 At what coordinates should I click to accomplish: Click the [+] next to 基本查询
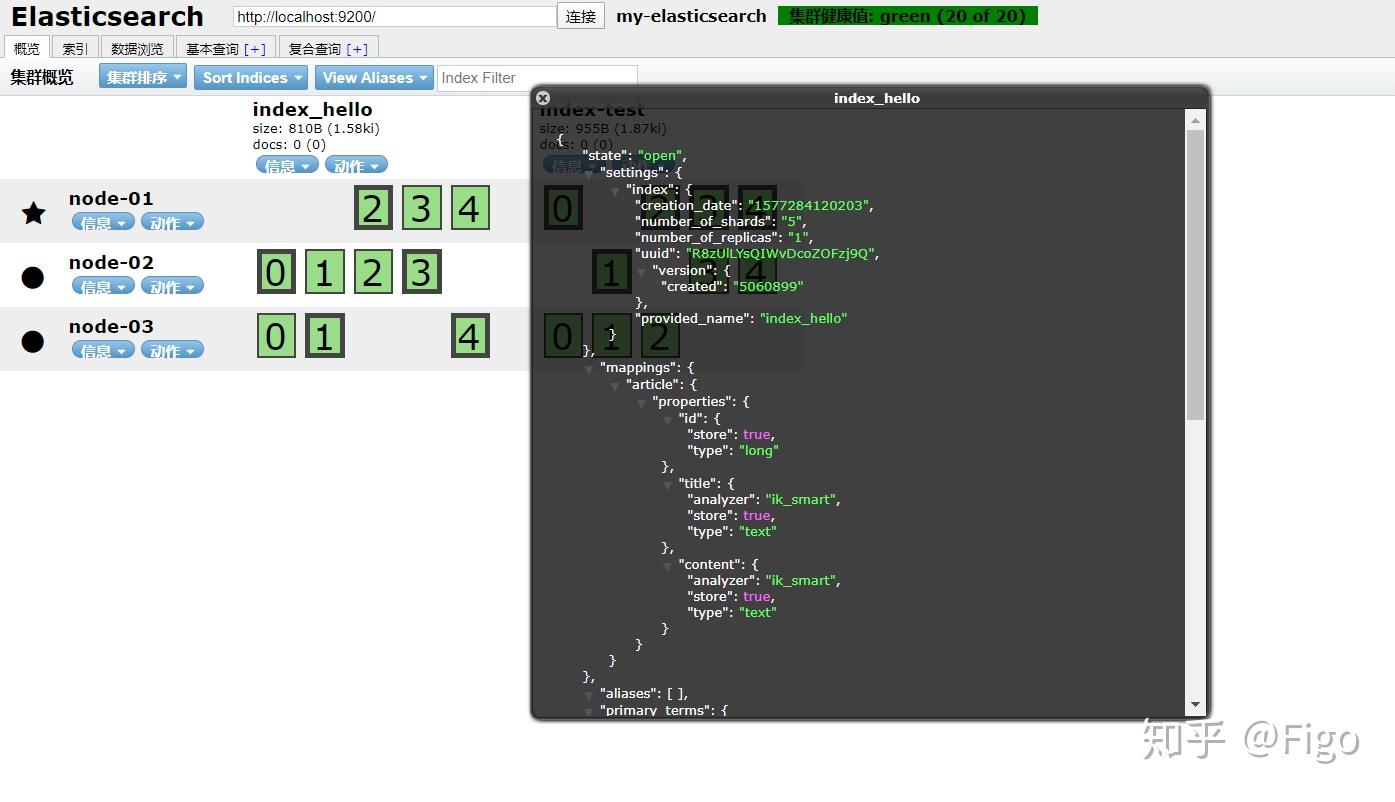[x=255, y=49]
